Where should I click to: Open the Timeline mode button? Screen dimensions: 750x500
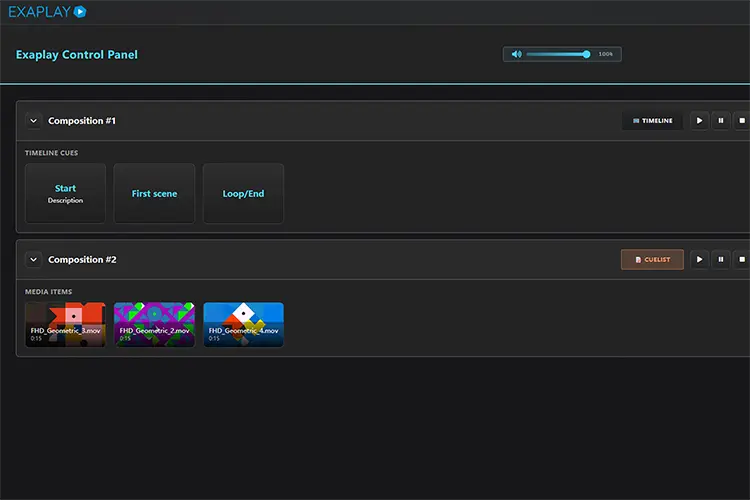pos(652,121)
